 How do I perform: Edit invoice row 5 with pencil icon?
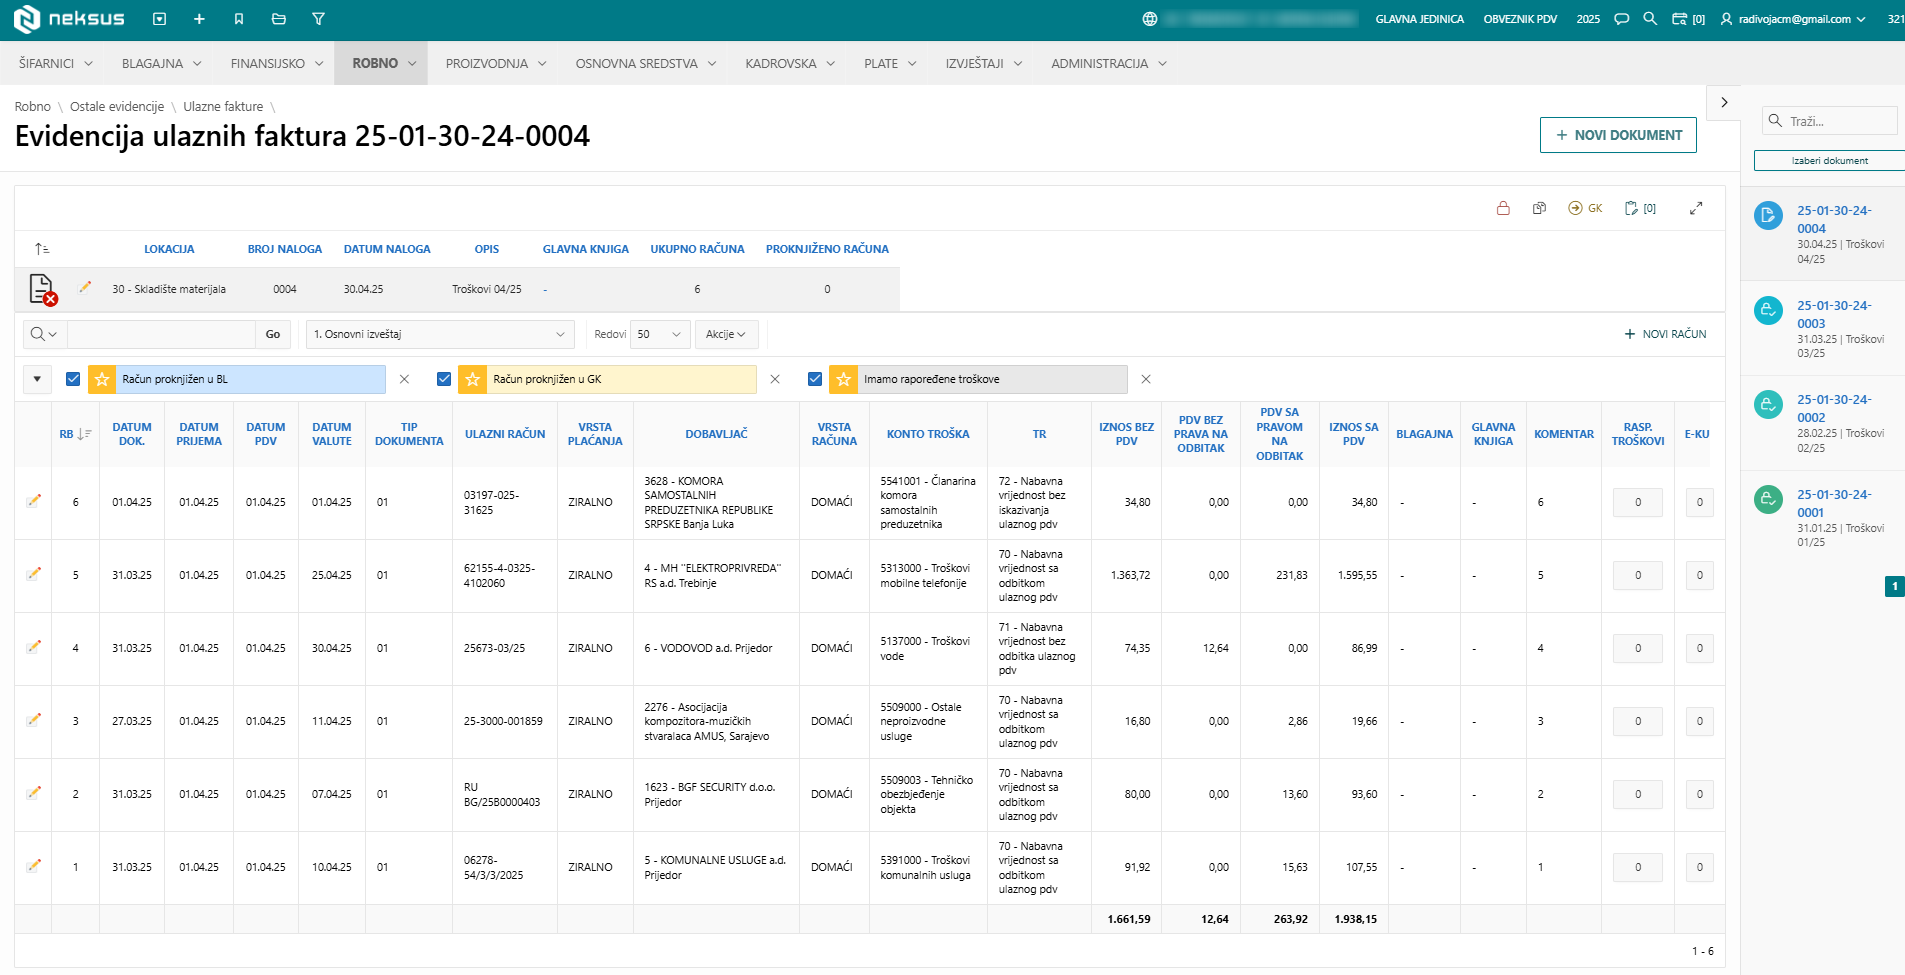click(34, 573)
